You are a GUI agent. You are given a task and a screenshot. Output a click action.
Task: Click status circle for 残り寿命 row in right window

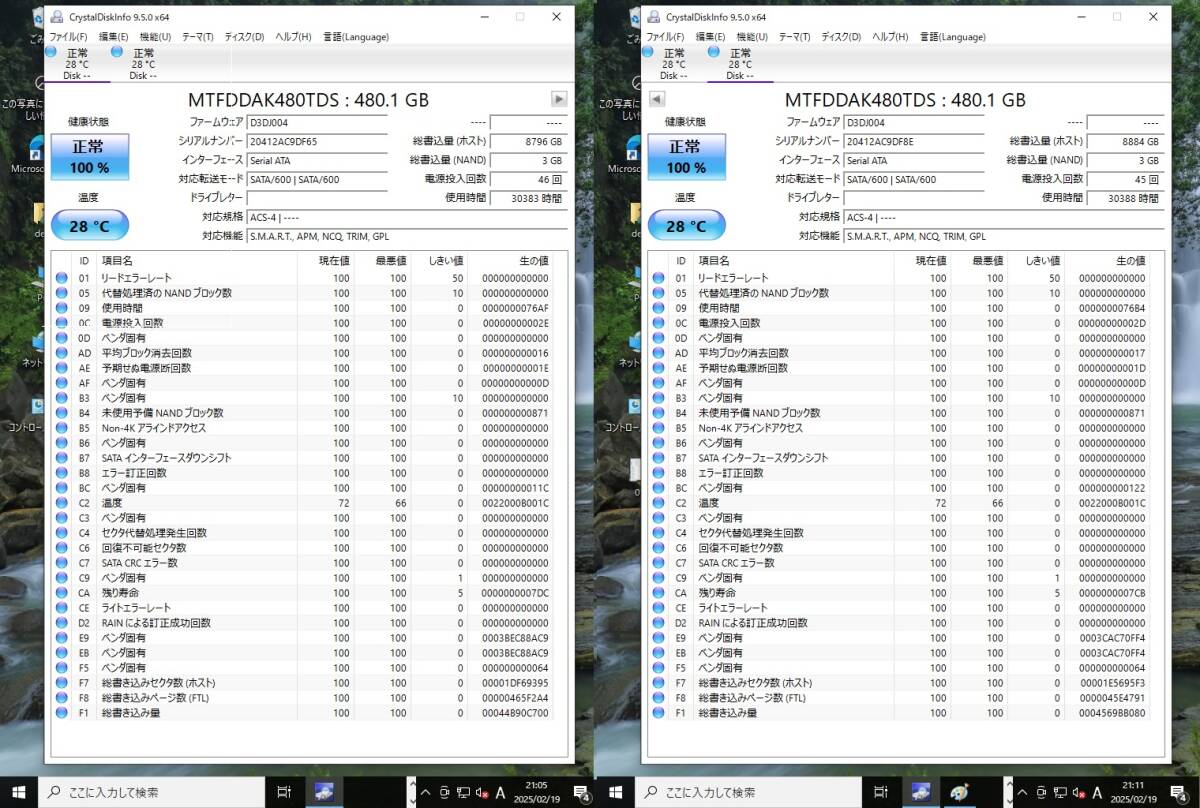pos(658,593)
